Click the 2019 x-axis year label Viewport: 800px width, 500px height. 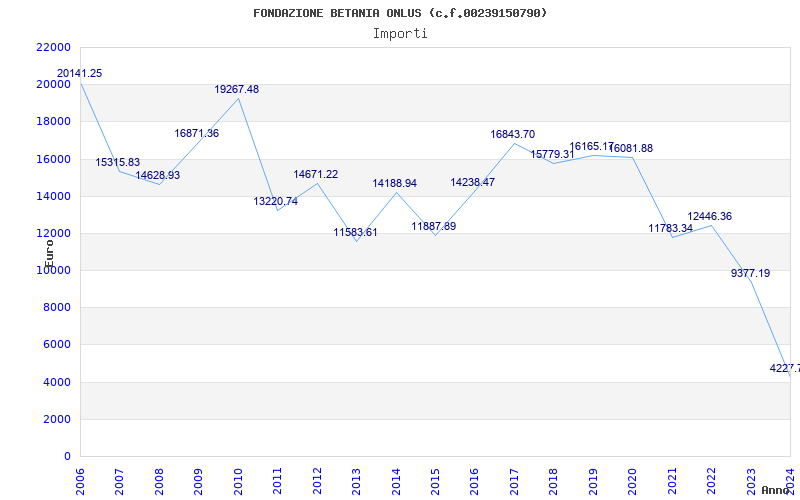593,482
